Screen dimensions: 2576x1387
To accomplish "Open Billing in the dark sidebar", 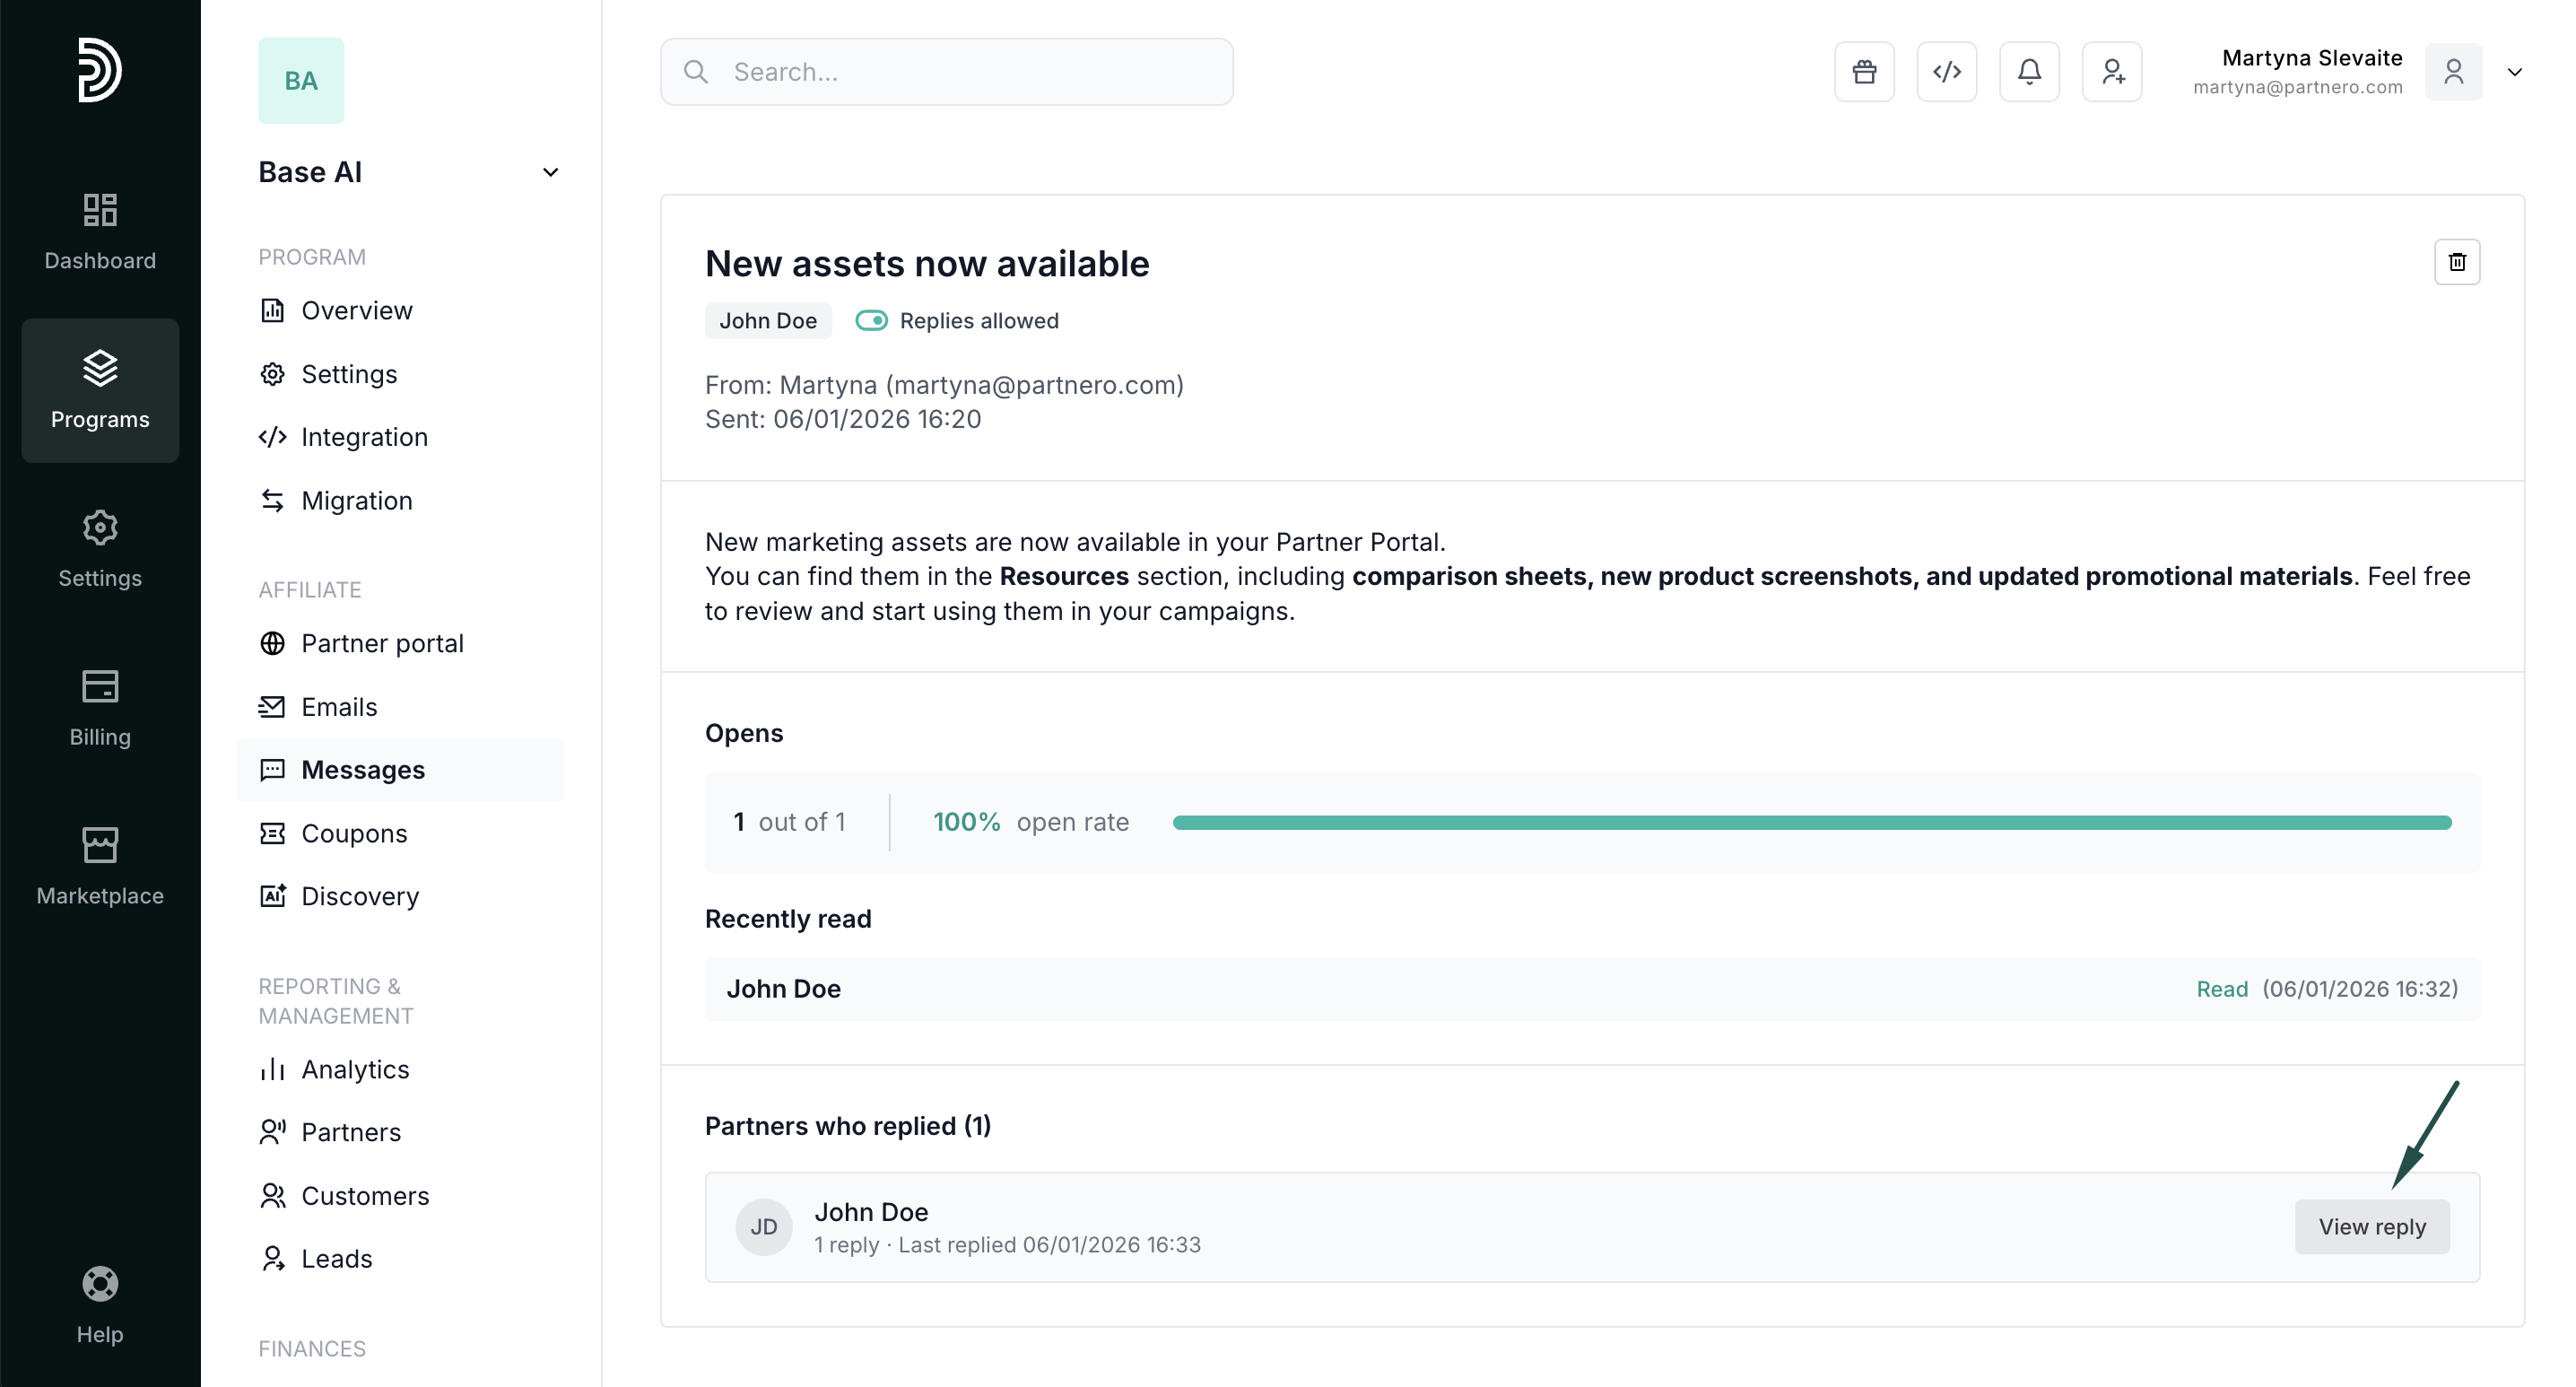I will tap(100, 707).
